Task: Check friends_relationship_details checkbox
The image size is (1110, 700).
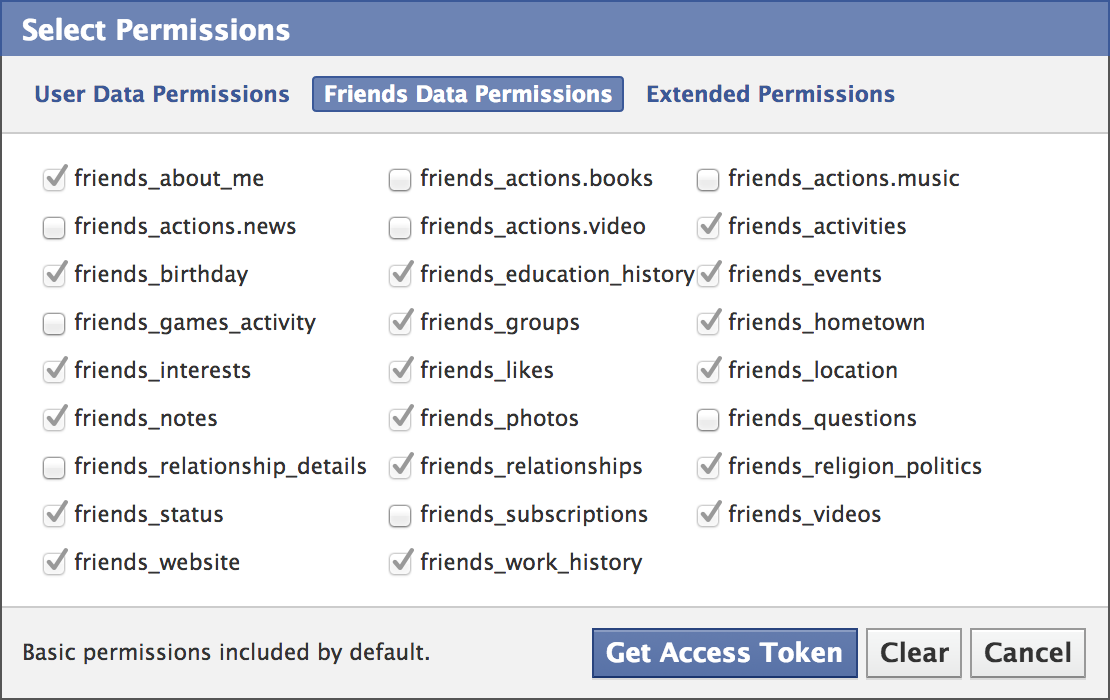Action: (54, 468)
